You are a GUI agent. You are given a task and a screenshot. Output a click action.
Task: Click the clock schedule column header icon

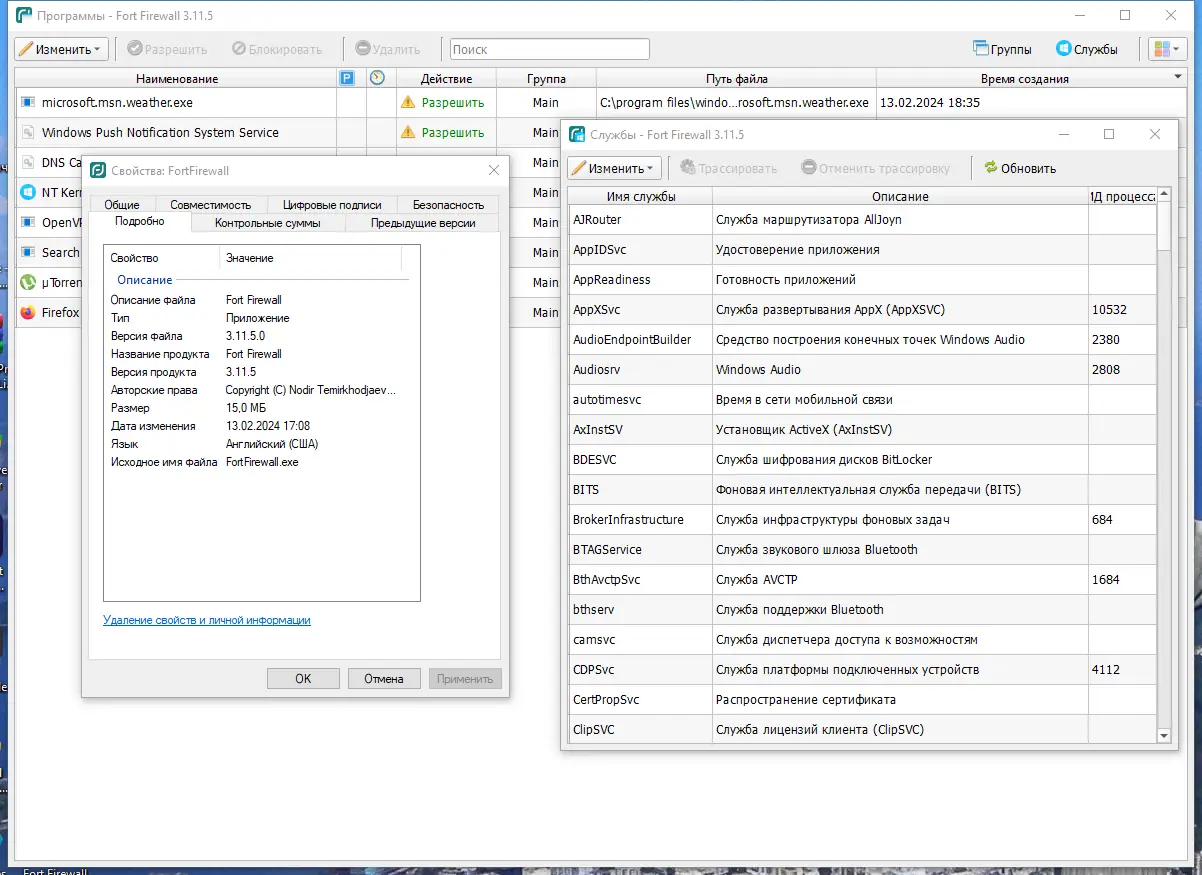coord(377,78)
